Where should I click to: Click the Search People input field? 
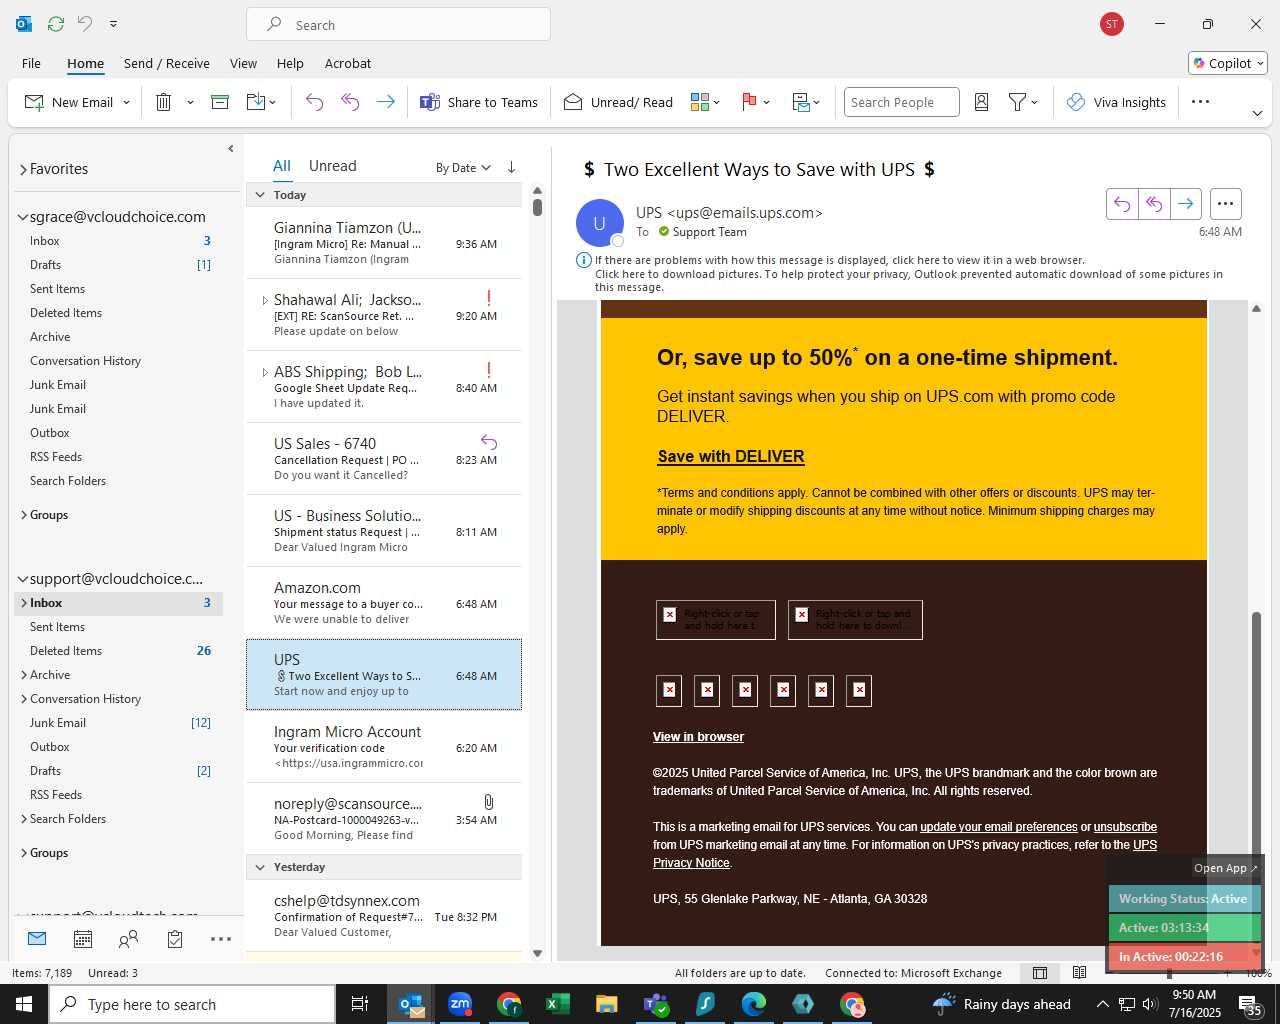click(901, 102)
